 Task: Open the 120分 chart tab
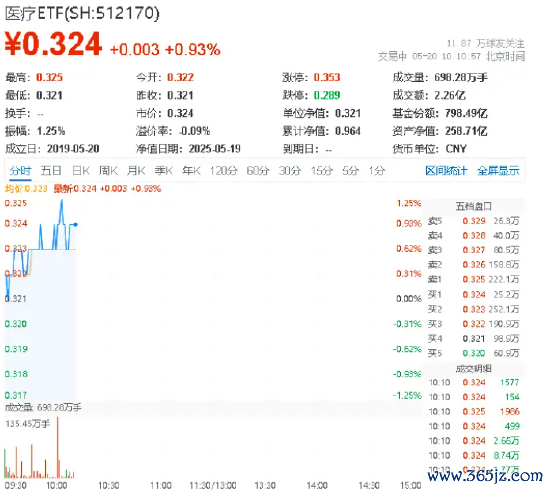[x=224, y=171]
